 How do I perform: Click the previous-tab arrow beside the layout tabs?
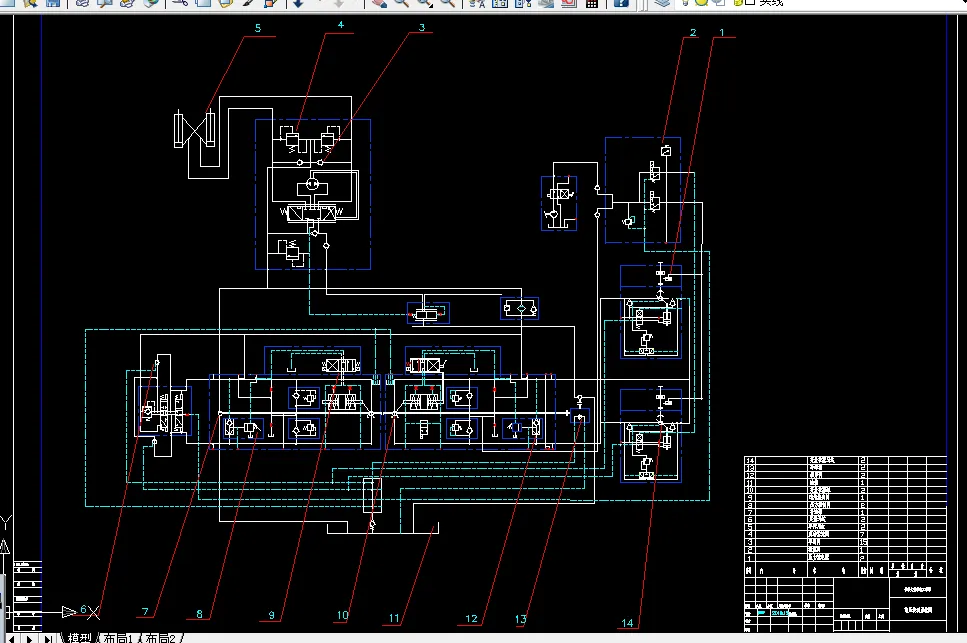tap(11, 639)
